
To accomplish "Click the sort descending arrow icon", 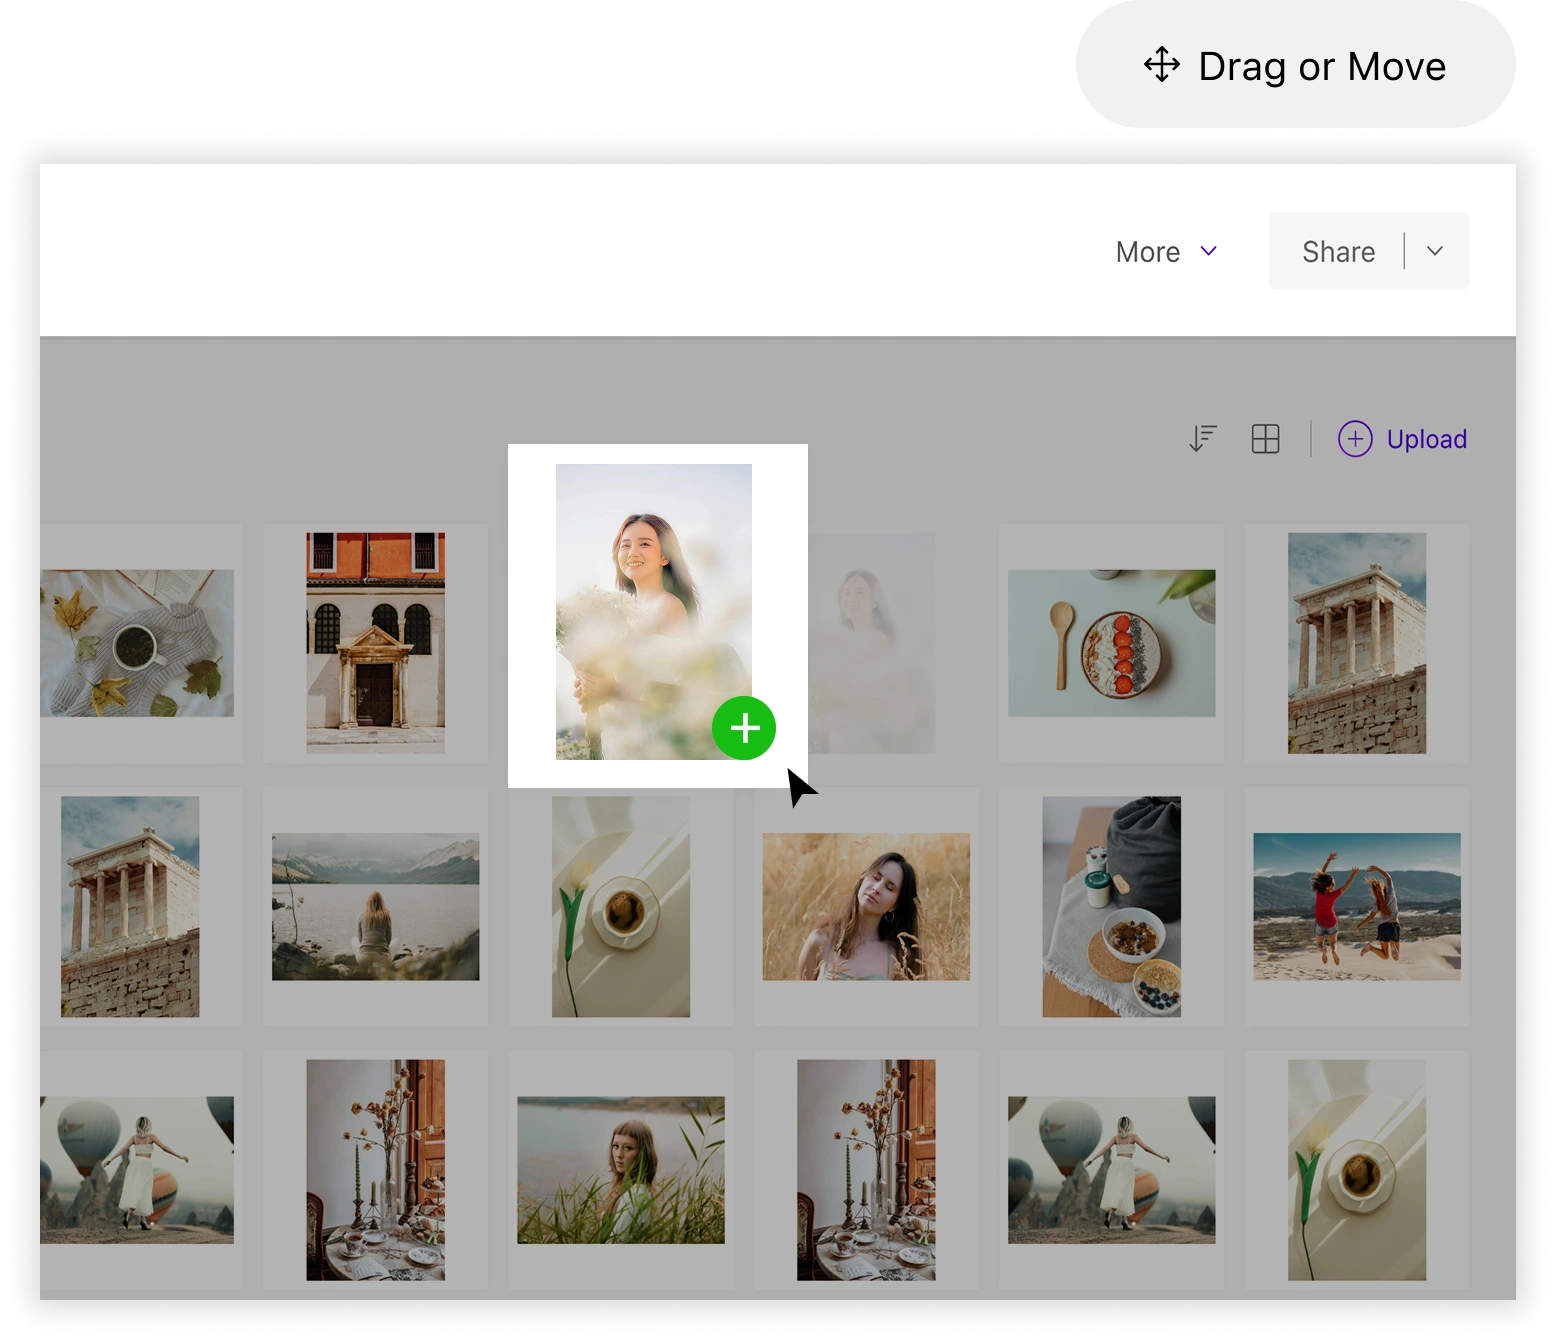I will point(1203,439).
